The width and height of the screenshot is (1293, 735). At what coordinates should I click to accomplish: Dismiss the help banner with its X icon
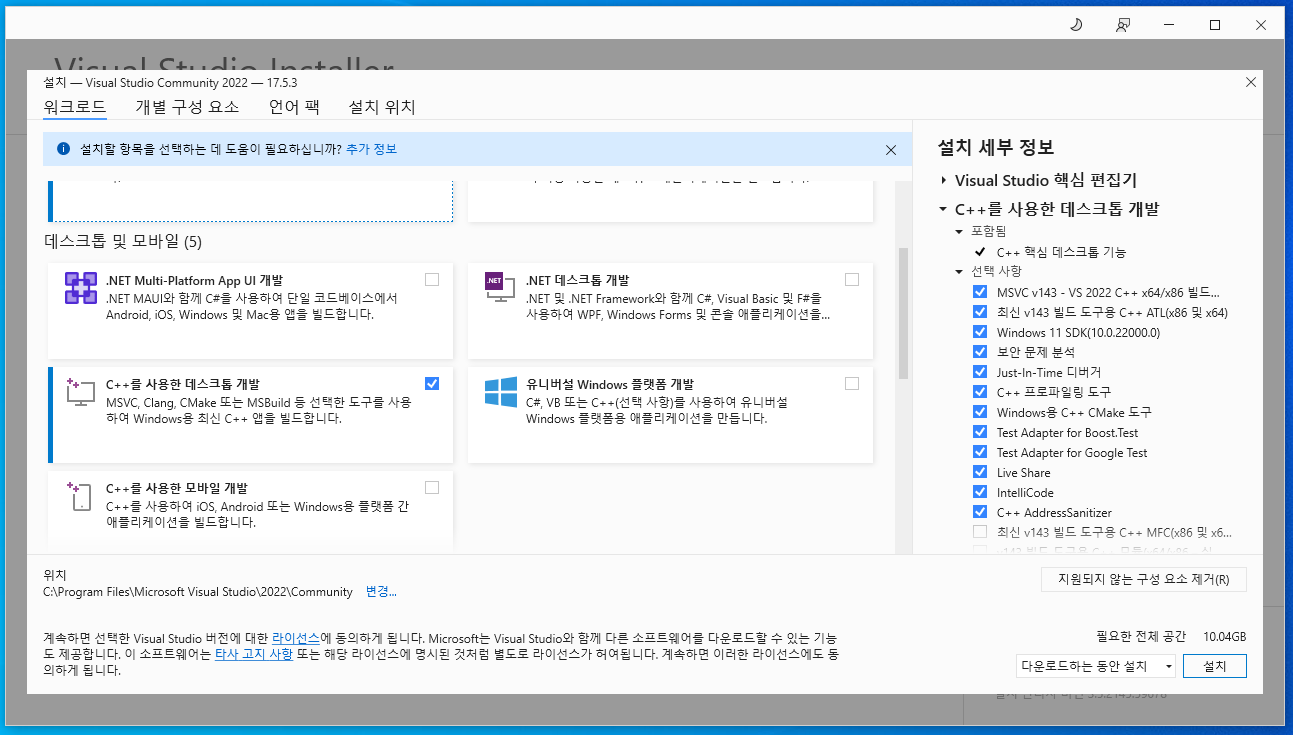(x=891, y=150)
